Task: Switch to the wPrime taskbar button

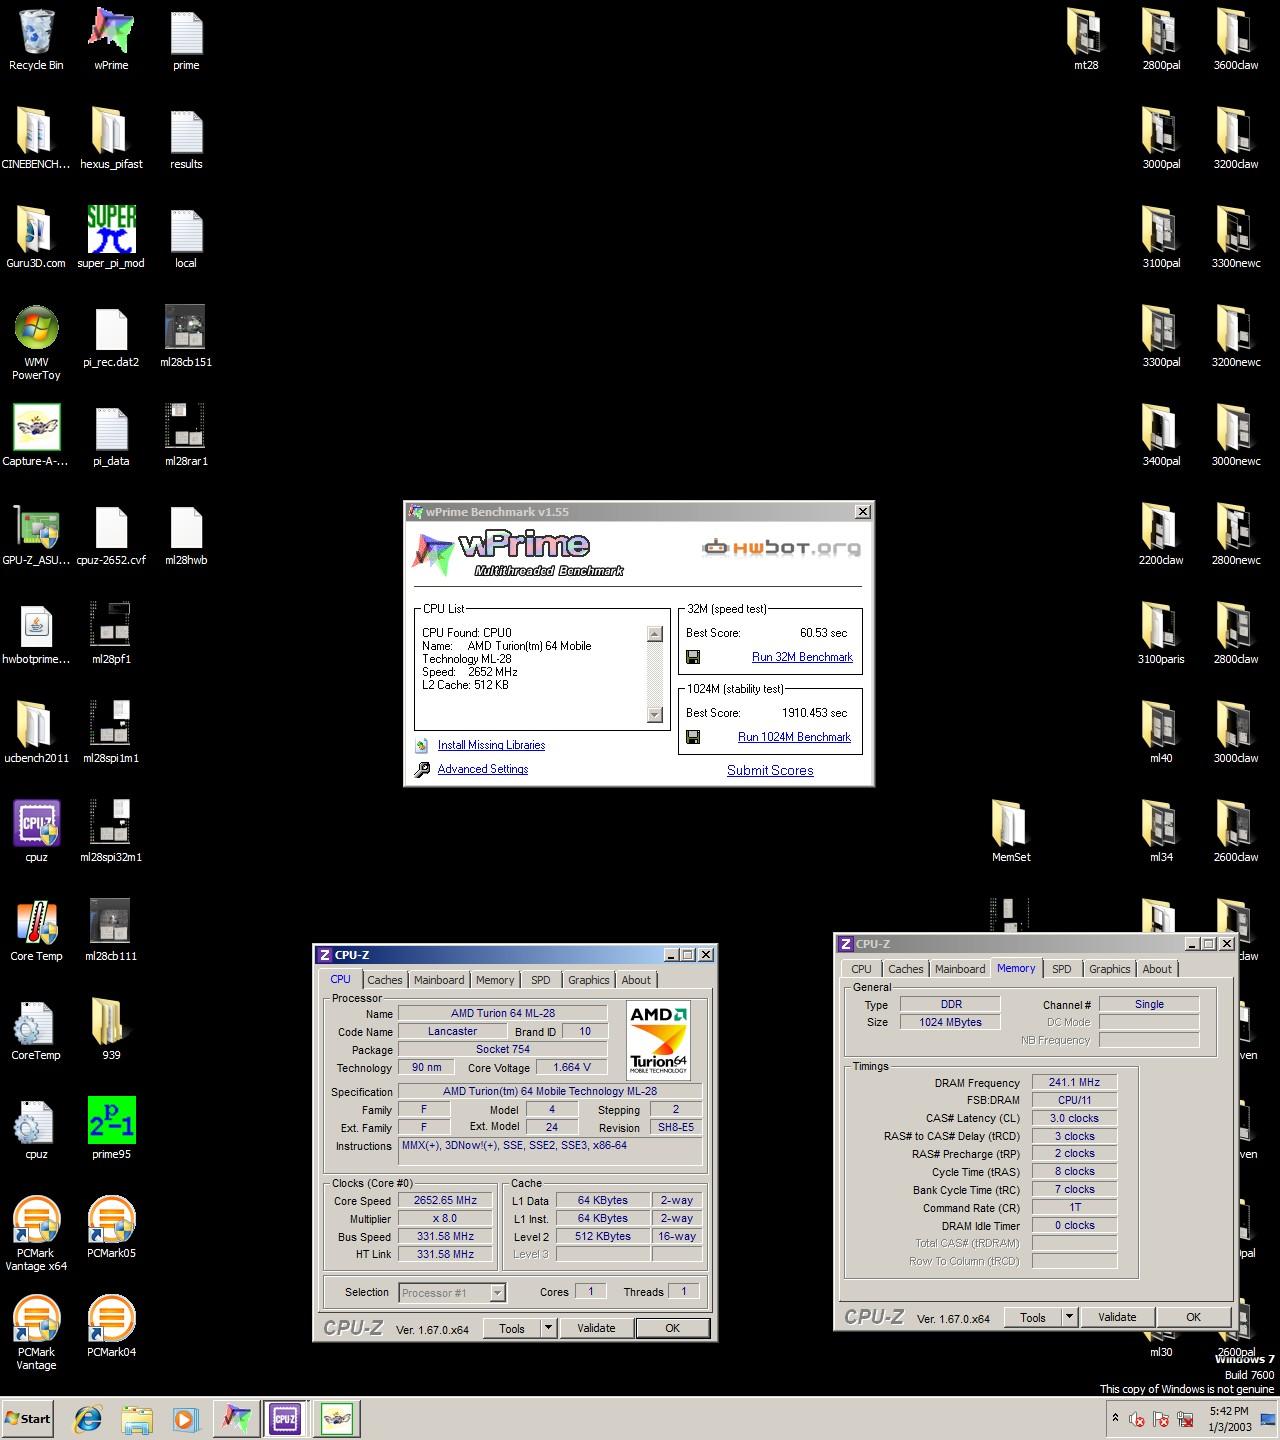Action: click(x=236, y=1418)
